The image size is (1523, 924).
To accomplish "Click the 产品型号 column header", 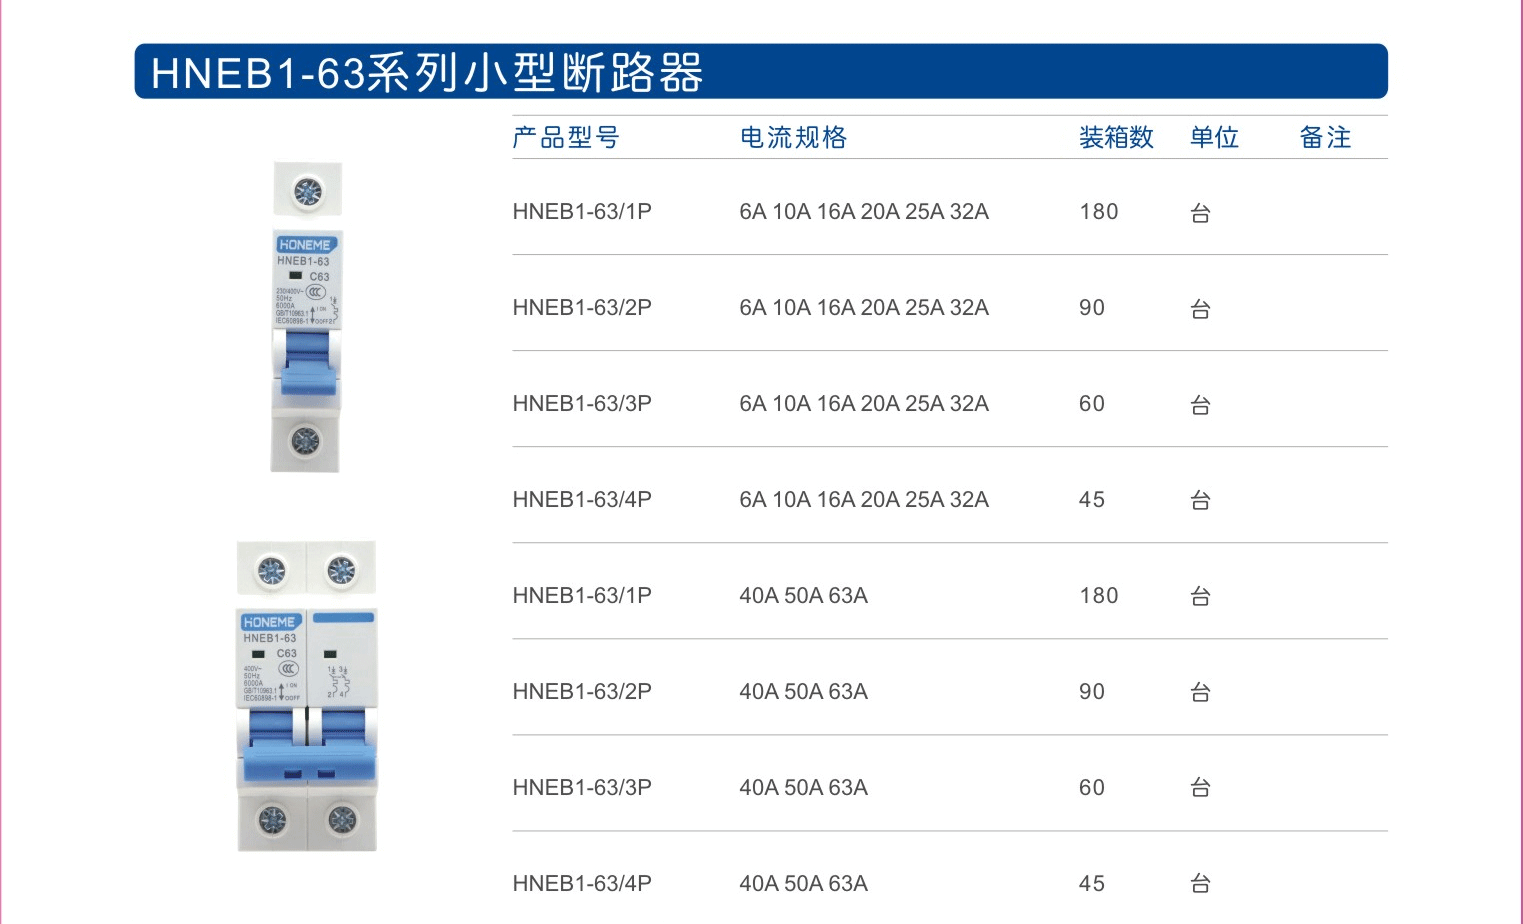I will coord(566,137).
